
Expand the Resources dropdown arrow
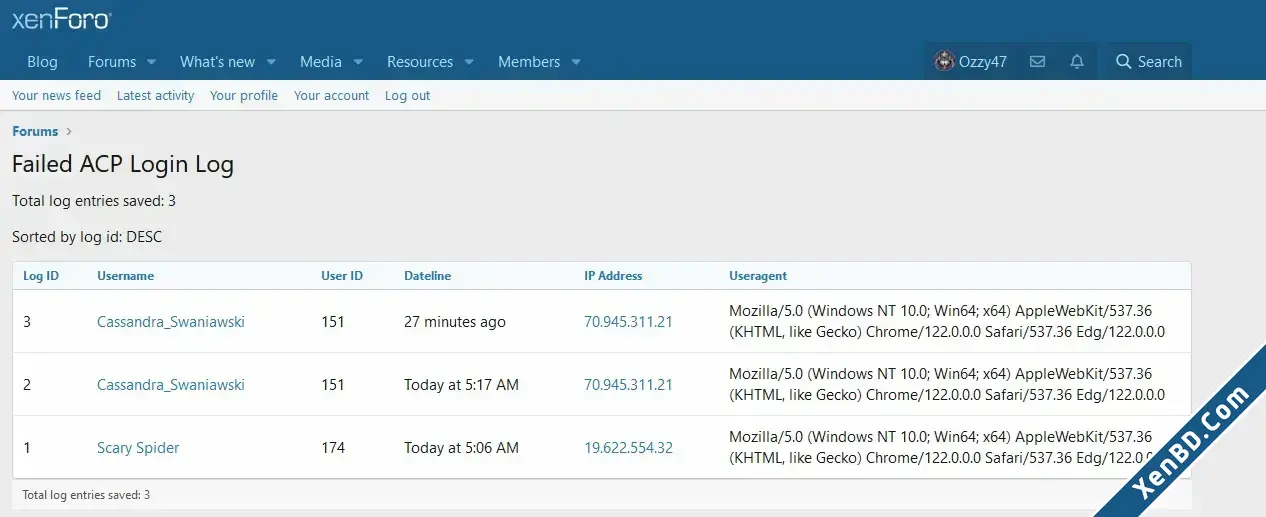pos(468,62)
